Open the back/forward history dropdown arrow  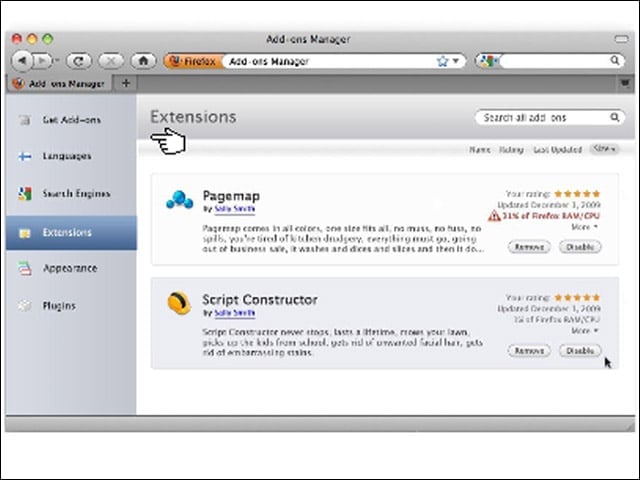click(x=57, y=61)
